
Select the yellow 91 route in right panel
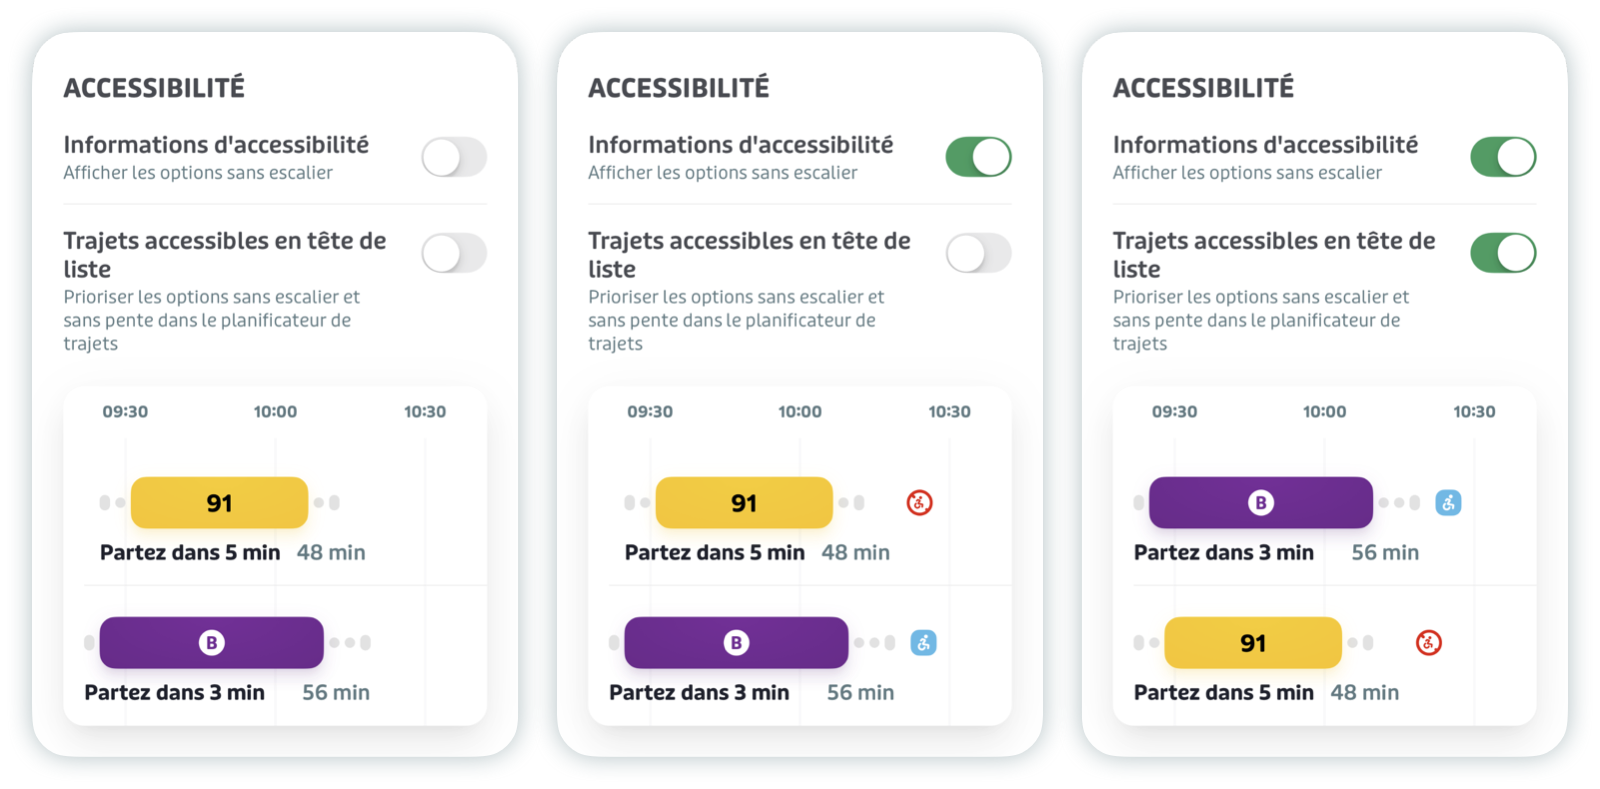[x=1253, y=643]
